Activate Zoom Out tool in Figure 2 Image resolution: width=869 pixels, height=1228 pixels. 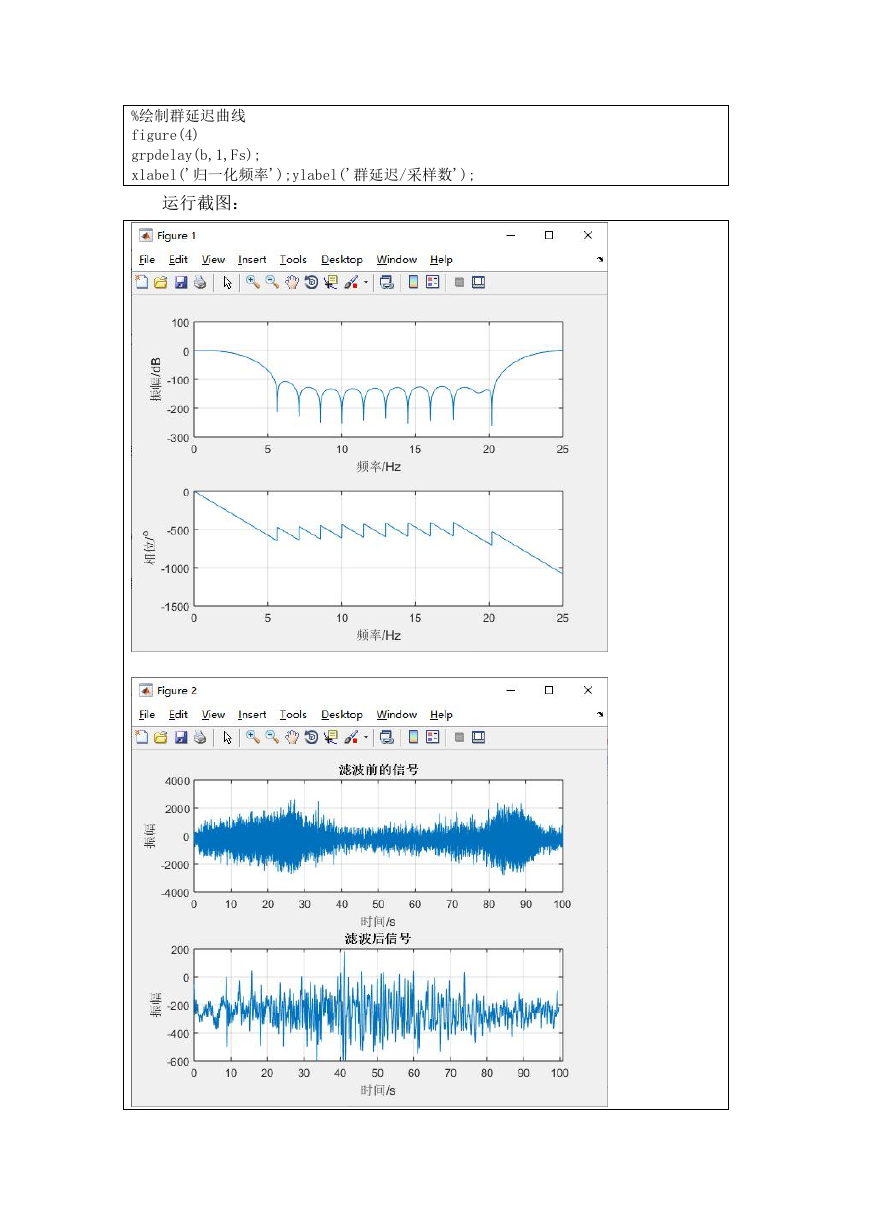(x=272, y=737)
